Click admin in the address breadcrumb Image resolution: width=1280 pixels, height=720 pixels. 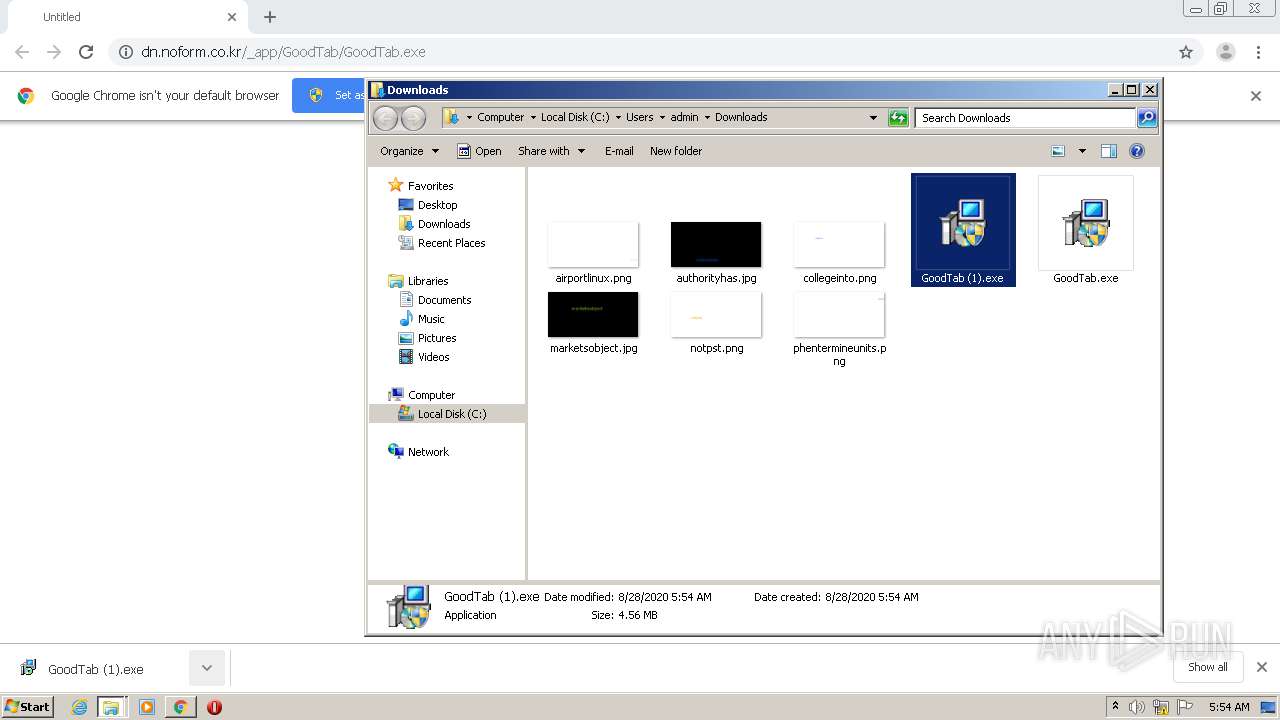point(684,117)
